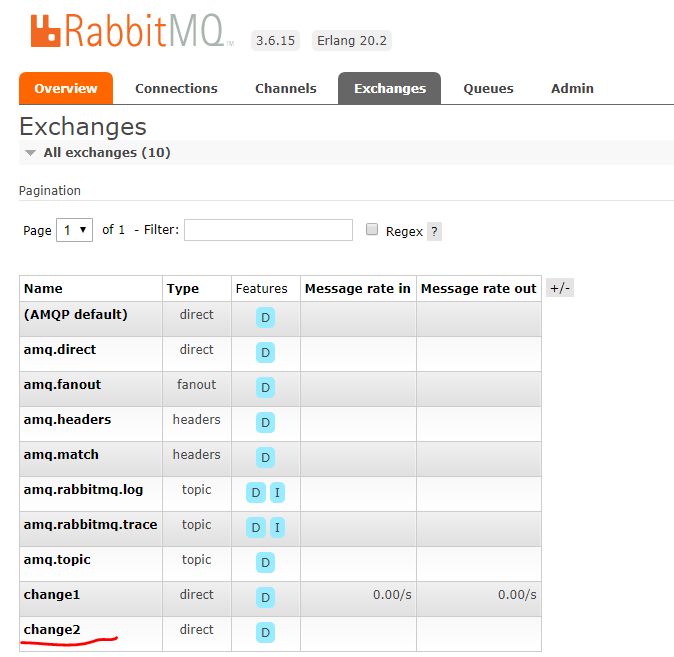The image size is (674, 657).
Task: Open the Admin tab
Action: click(x=572, y=88)
